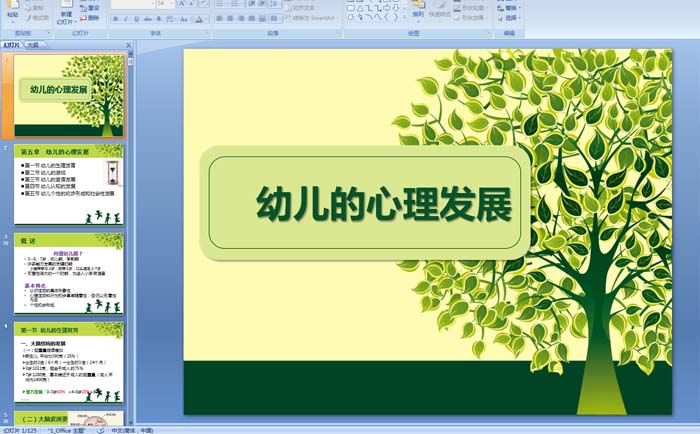
Task: Click the Bullets list icon
Action: [221, 4]
